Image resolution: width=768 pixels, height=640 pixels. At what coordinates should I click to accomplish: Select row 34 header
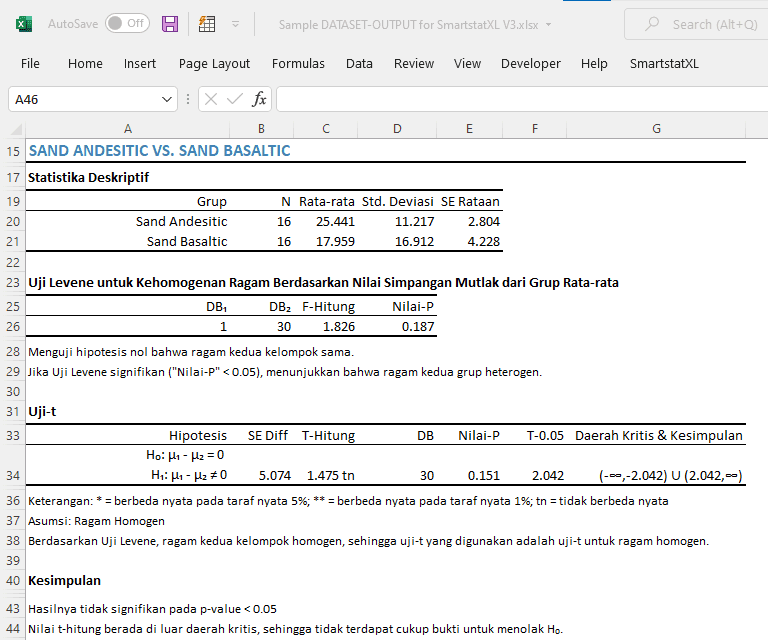[11, 475]
